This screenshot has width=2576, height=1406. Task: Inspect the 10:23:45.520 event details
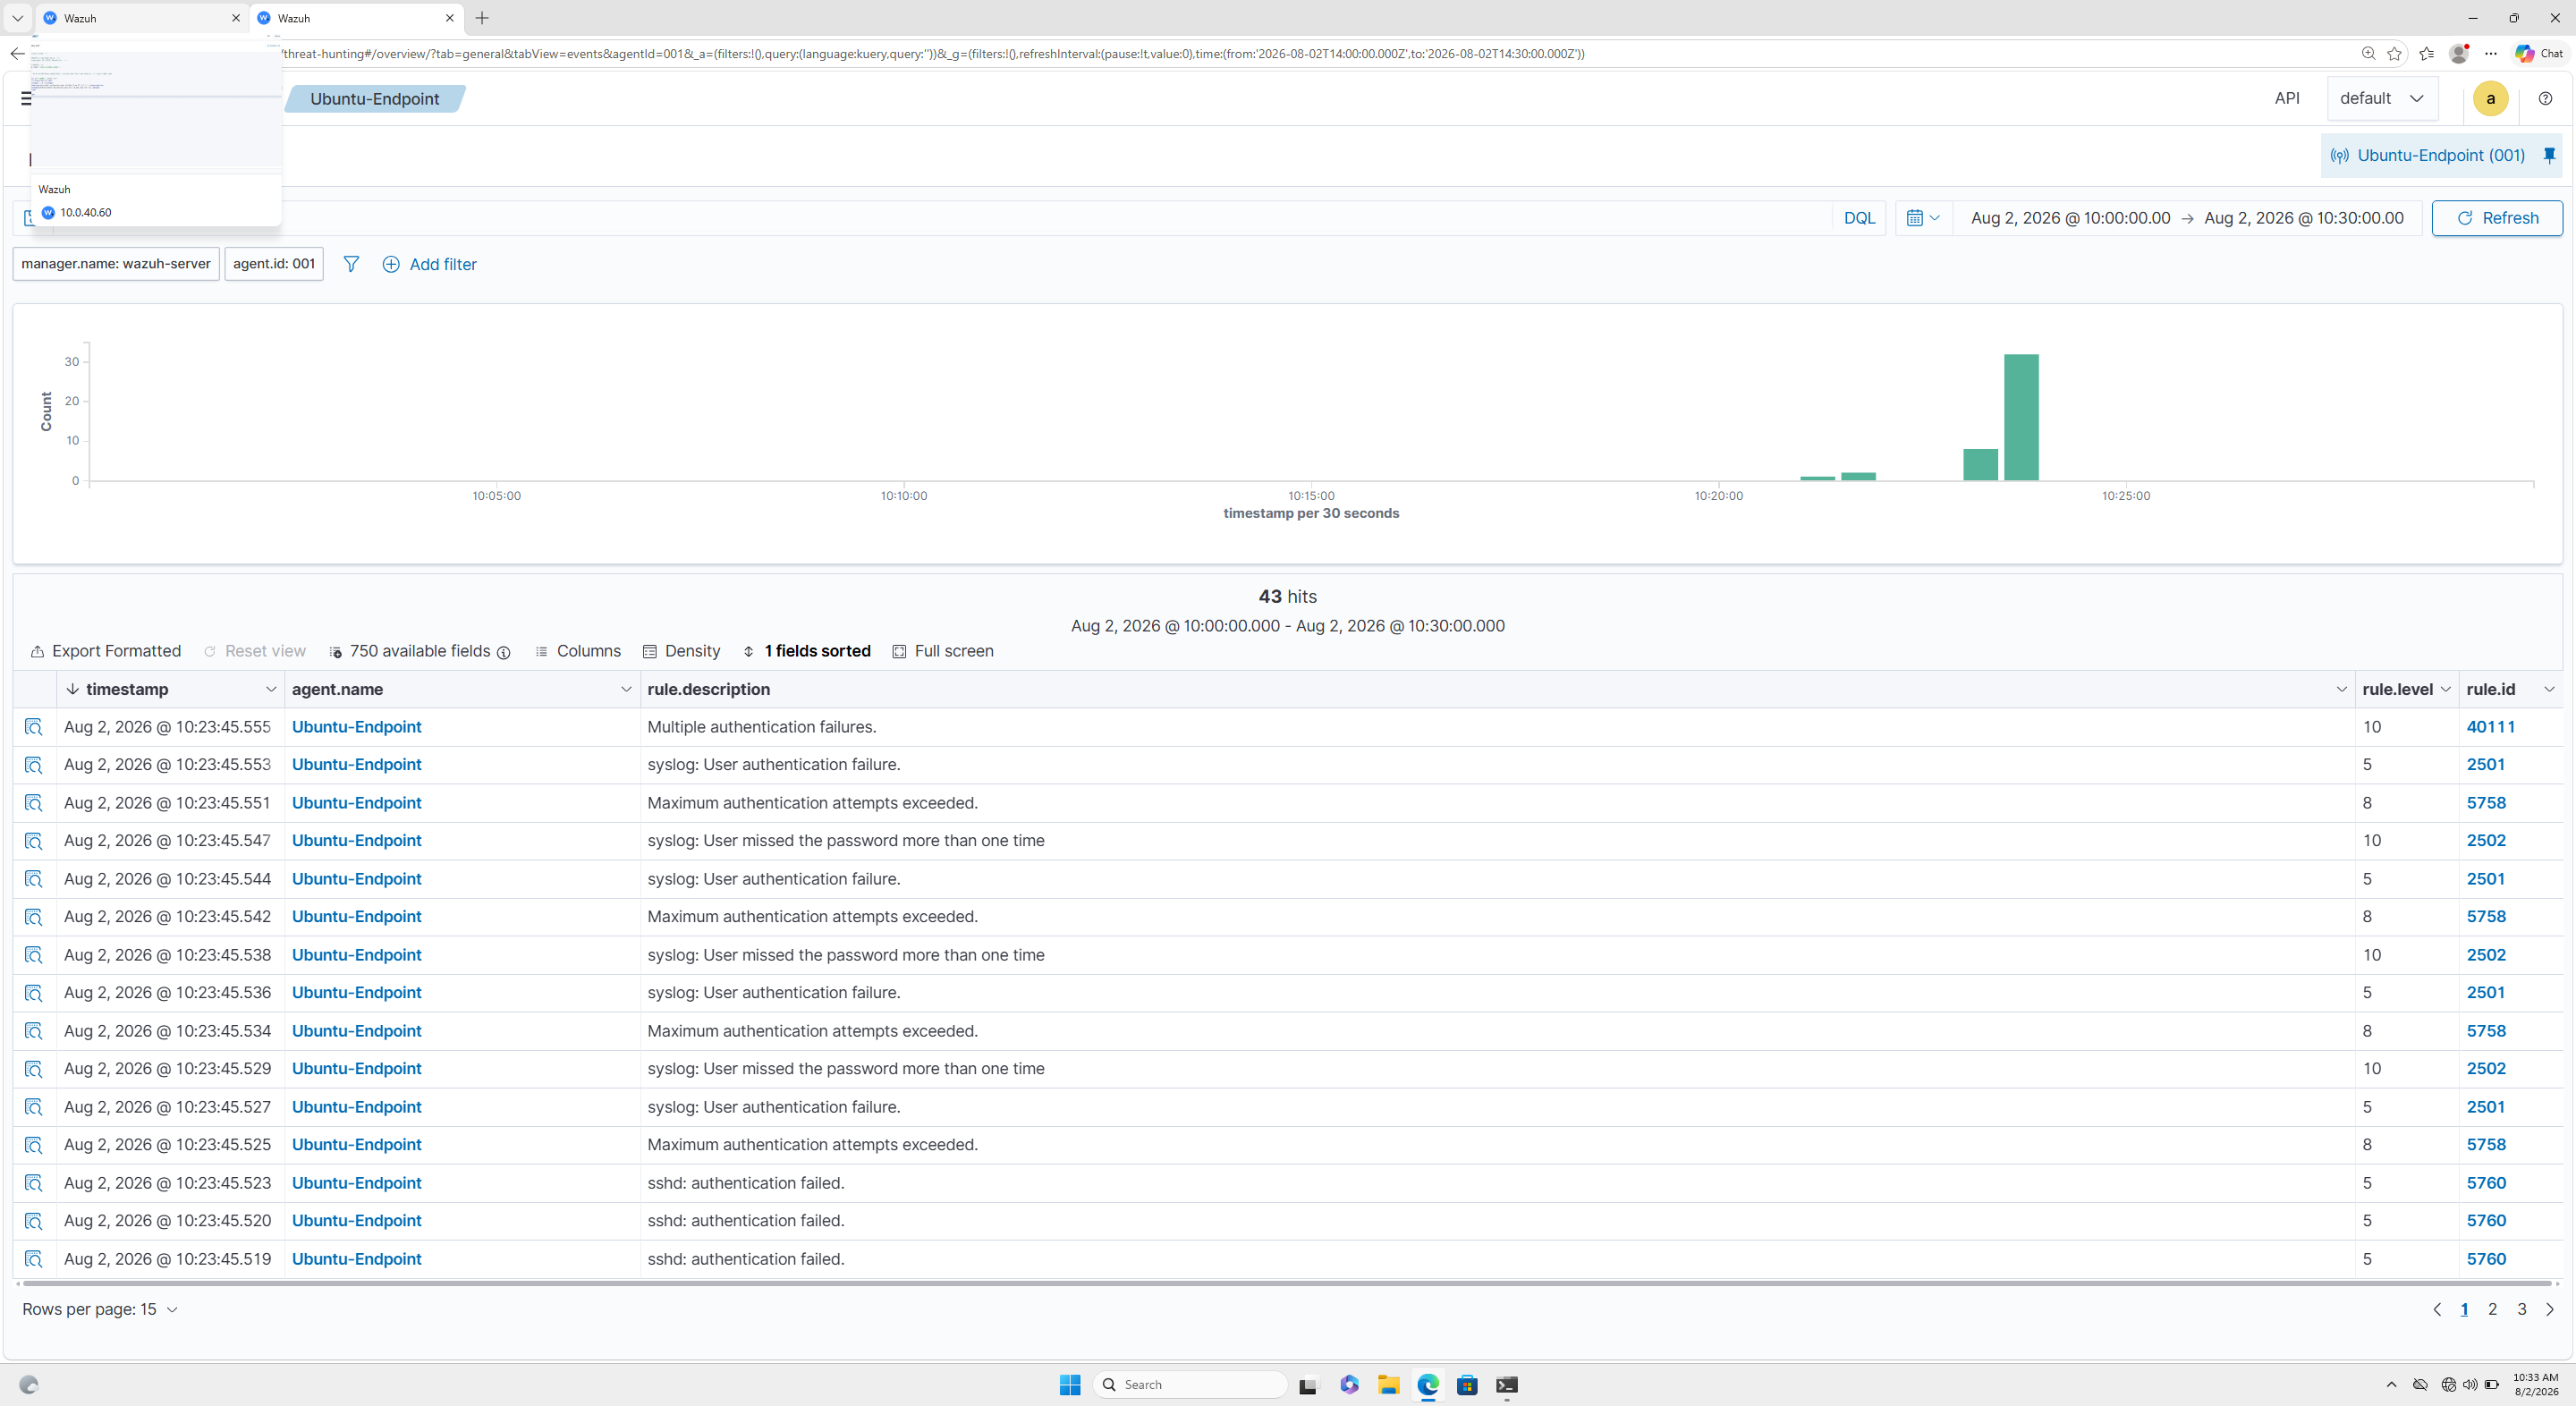click(34, 1221)
